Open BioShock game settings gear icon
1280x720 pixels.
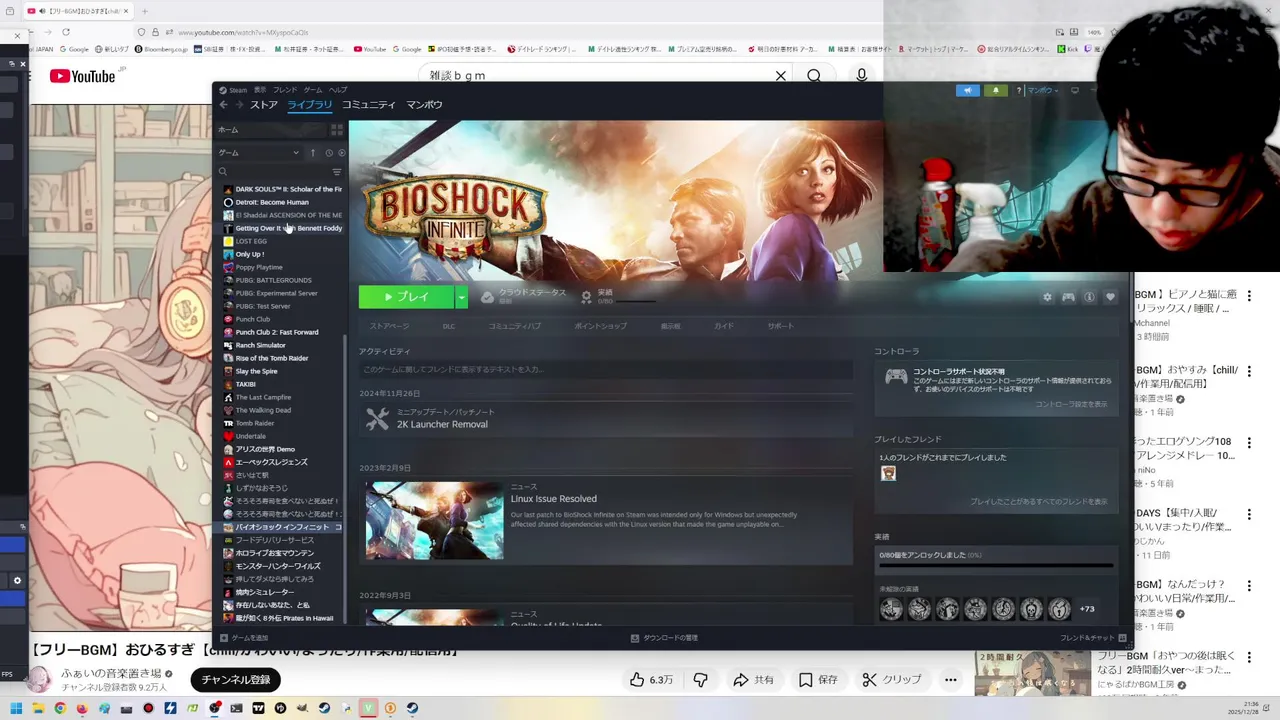pyautogui.click(x=1047, y=297)
